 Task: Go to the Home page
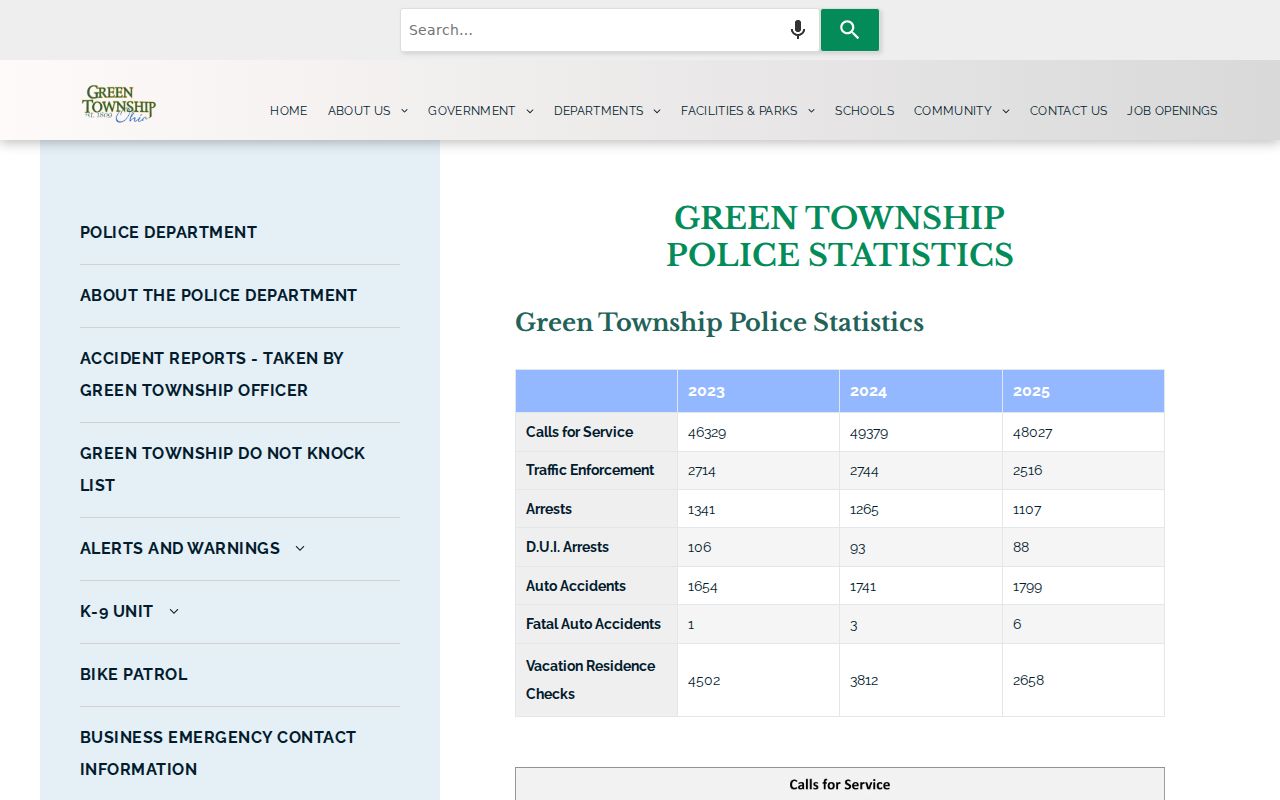click(289, 111)
